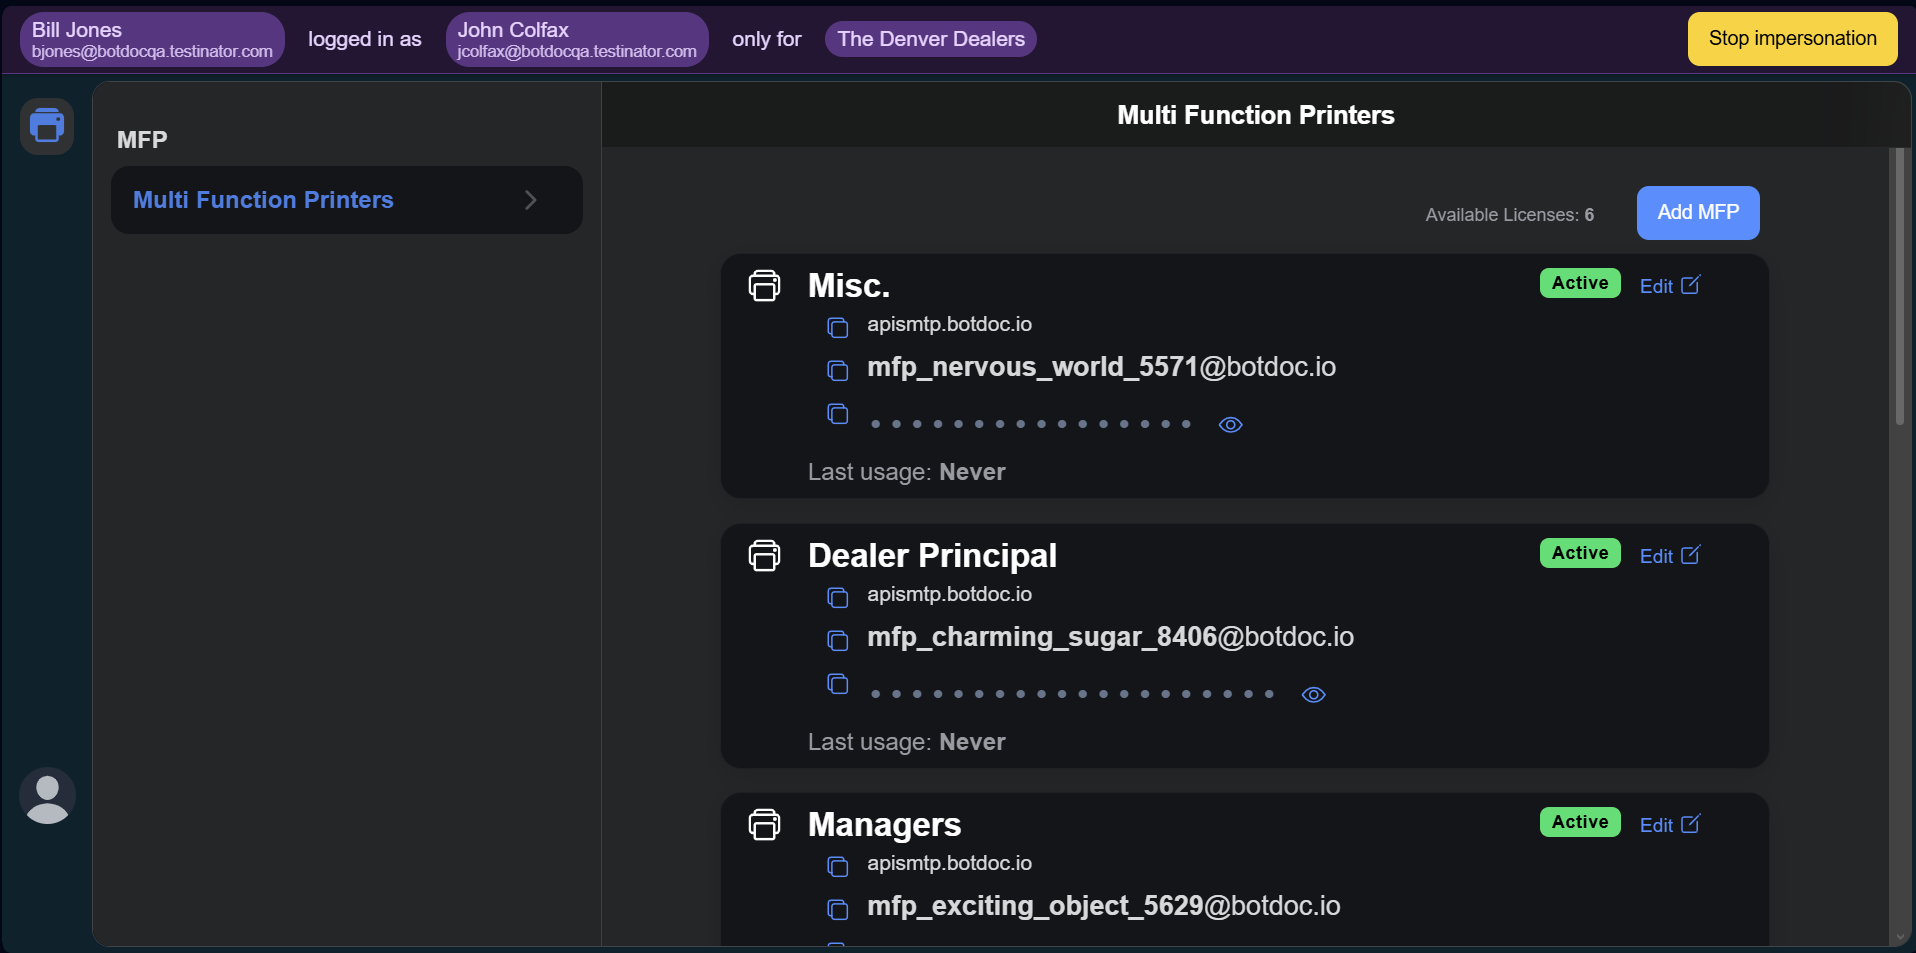This screenshot has height=953, width=1916.
Task: Copy the Misc. printer hidden password
Action: (837, 413)
